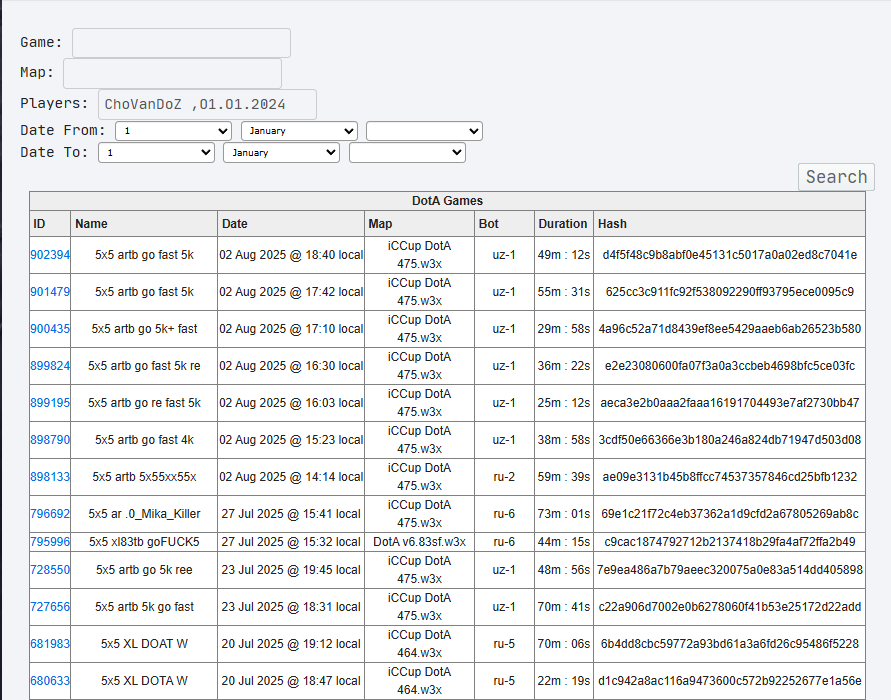
Task: Select game name '5x5 XL DOAT W'
Action: coord(144,643)
